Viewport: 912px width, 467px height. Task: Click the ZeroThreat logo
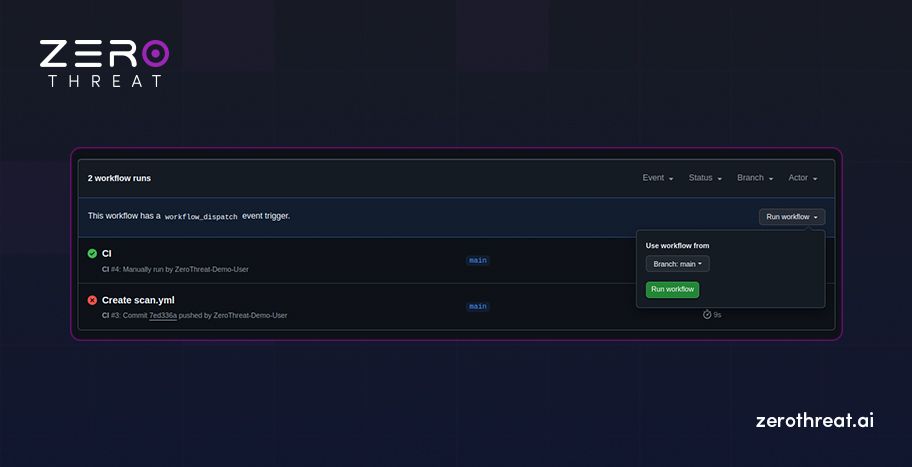104,63
